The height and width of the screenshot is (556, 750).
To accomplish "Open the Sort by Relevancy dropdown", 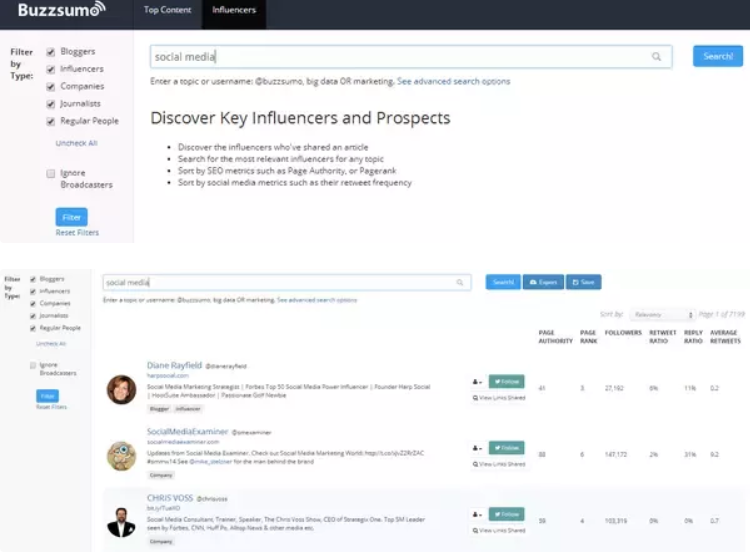I will point(662,314).
